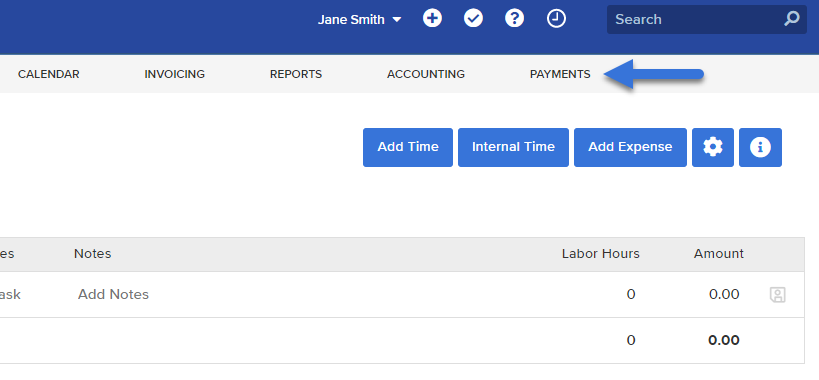The width and height of the screenshot is (819, 380).
Task: Open the checkmark tasks icon
Action: [473, 19]
